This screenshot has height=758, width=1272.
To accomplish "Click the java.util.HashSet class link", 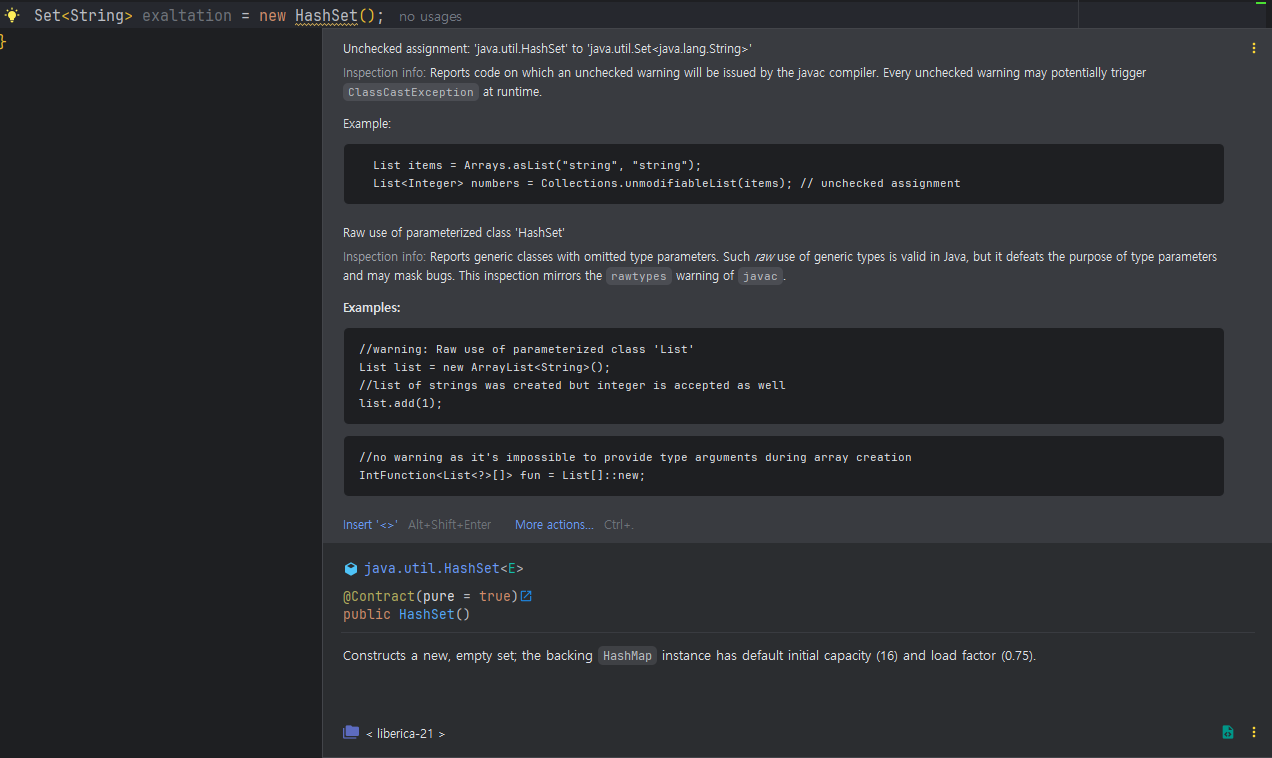I will click(x=430, y=568).
